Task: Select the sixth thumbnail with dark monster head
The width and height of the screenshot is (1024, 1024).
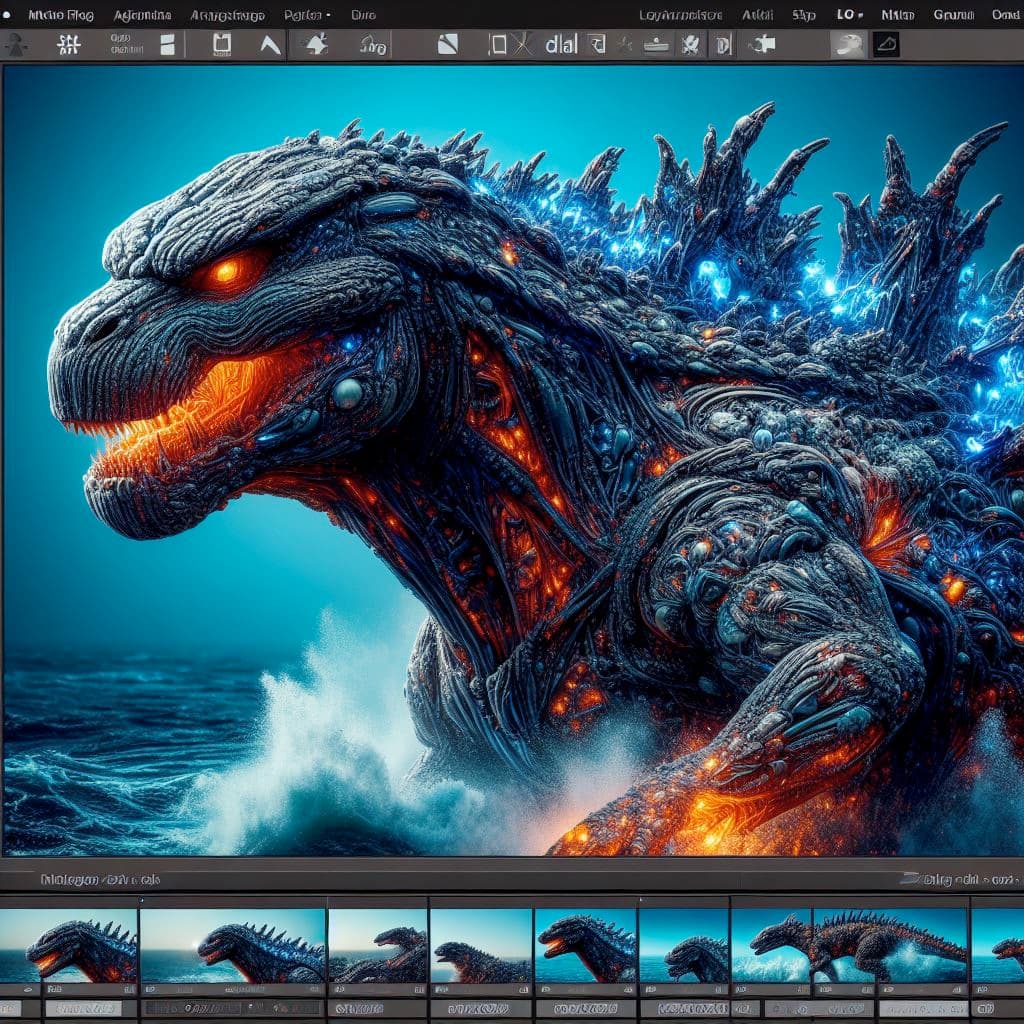Action: [x=683, y=946]
